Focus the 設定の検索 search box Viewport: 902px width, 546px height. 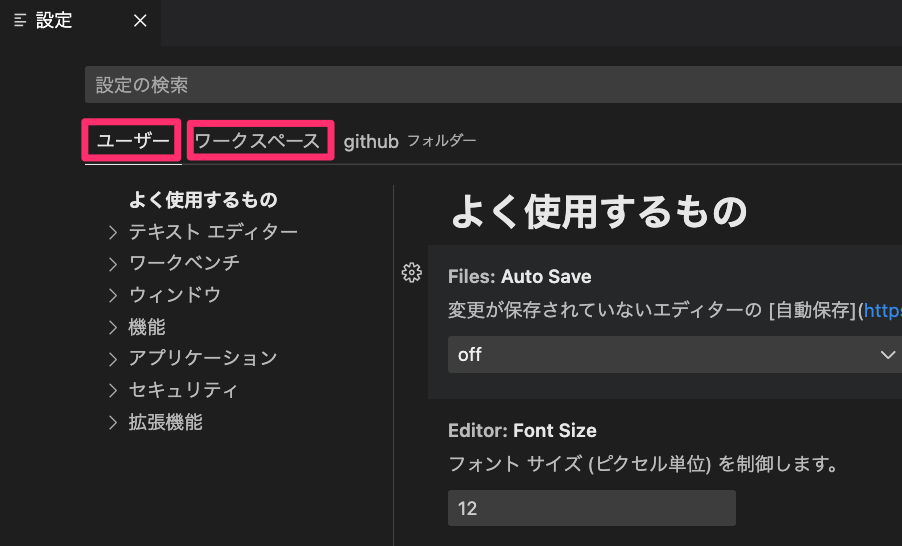pos(490,85)
